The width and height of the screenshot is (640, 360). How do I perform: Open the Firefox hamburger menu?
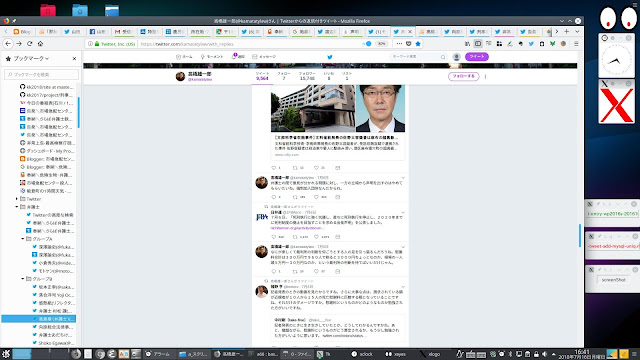pos(576,44)
